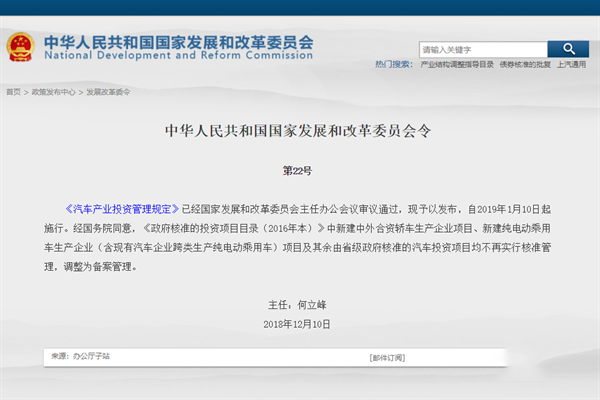Click the 热门搜索 label

[393, 64]
